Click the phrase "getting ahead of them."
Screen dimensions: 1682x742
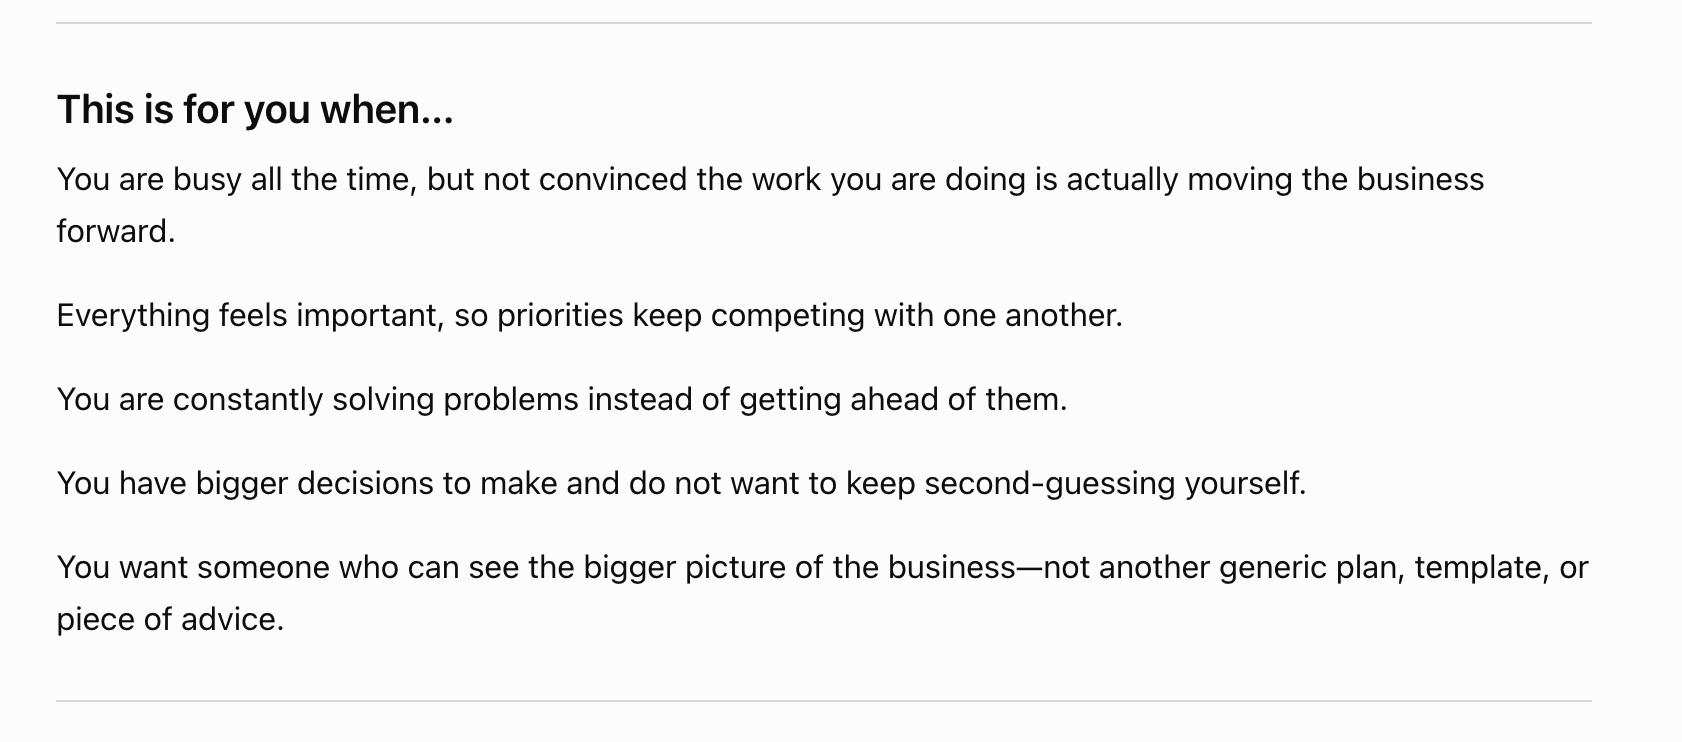[903, 399]
